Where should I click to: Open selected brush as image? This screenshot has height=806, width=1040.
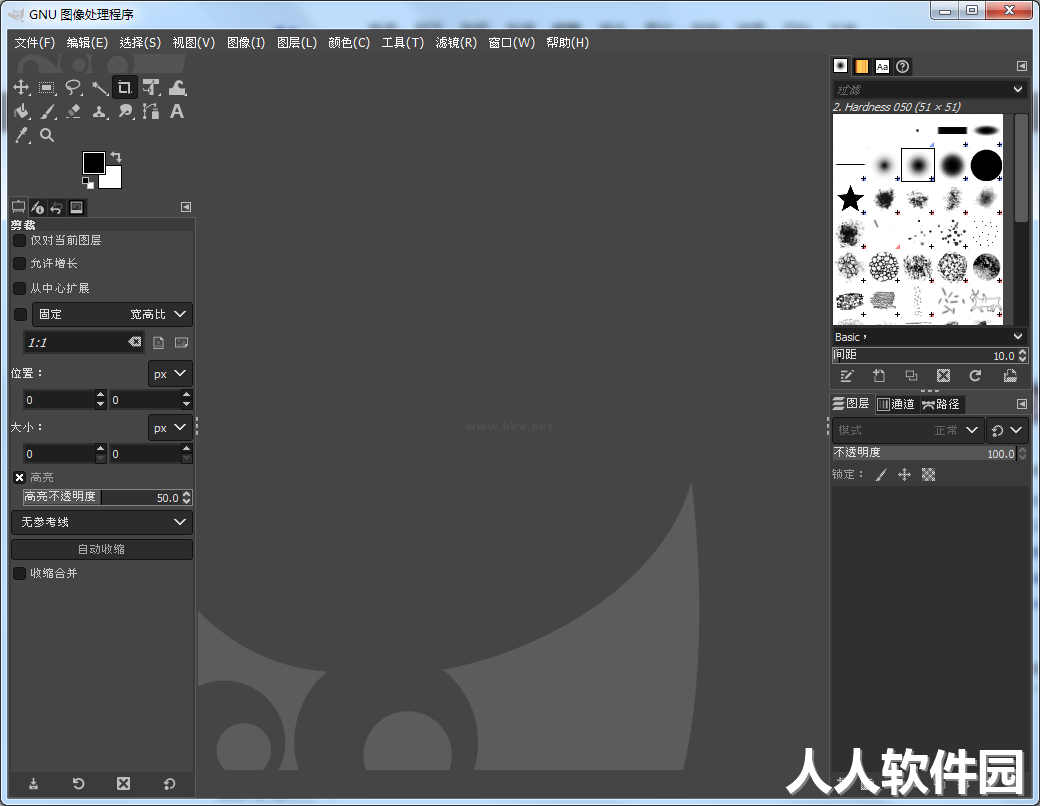(x=1009, y=376)
